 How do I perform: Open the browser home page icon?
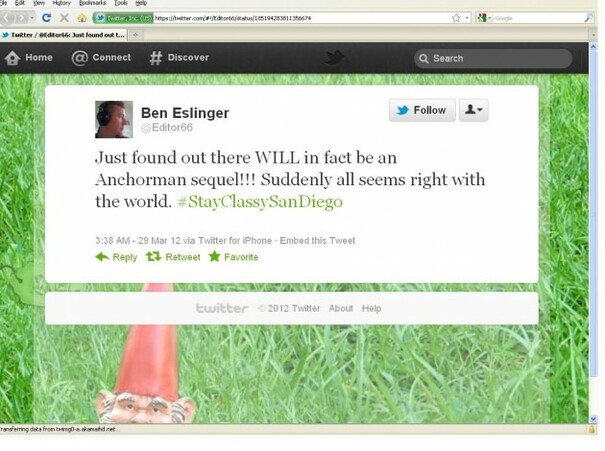[81, 18]
